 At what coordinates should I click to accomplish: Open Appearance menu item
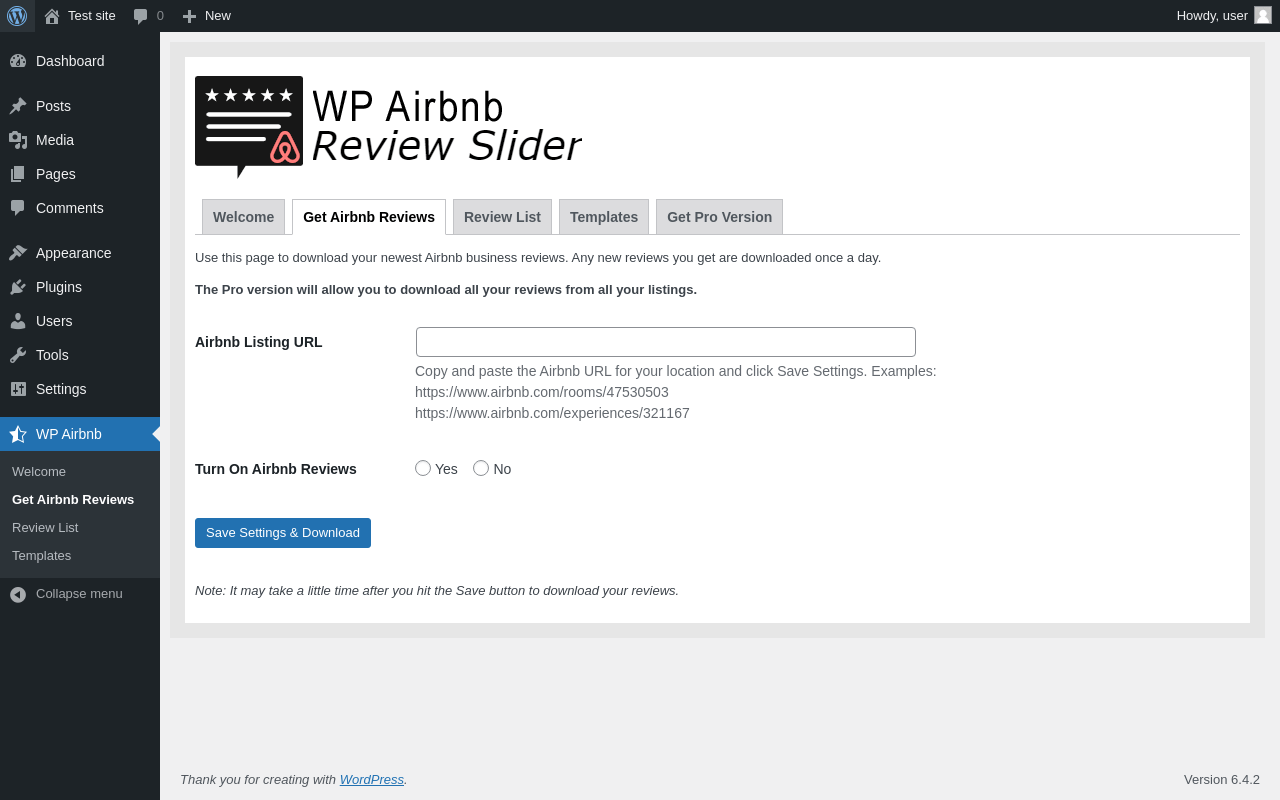click(74, 253)
